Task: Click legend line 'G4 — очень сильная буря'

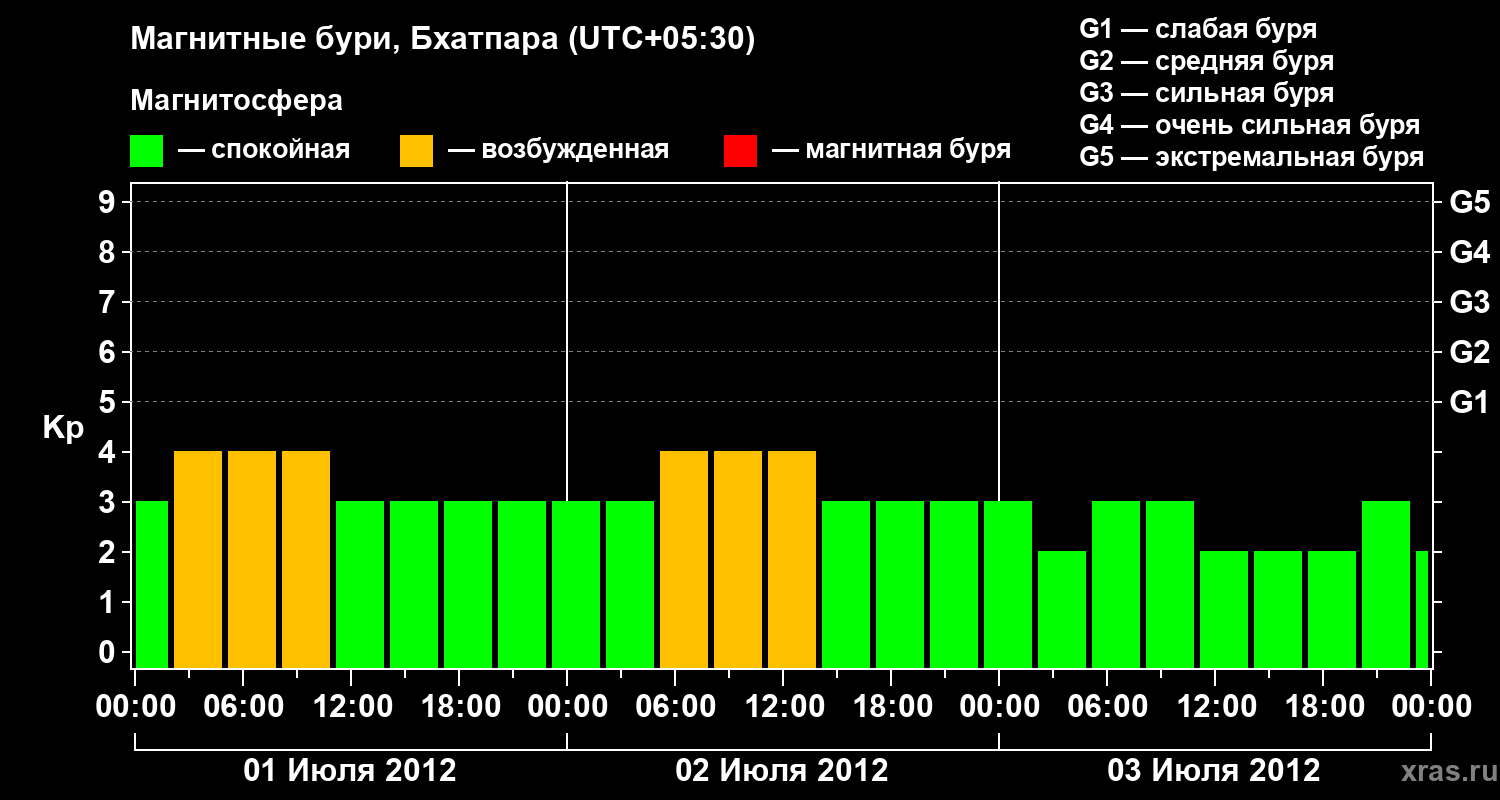Action: pyautogui.click(x=1250, y=126)
